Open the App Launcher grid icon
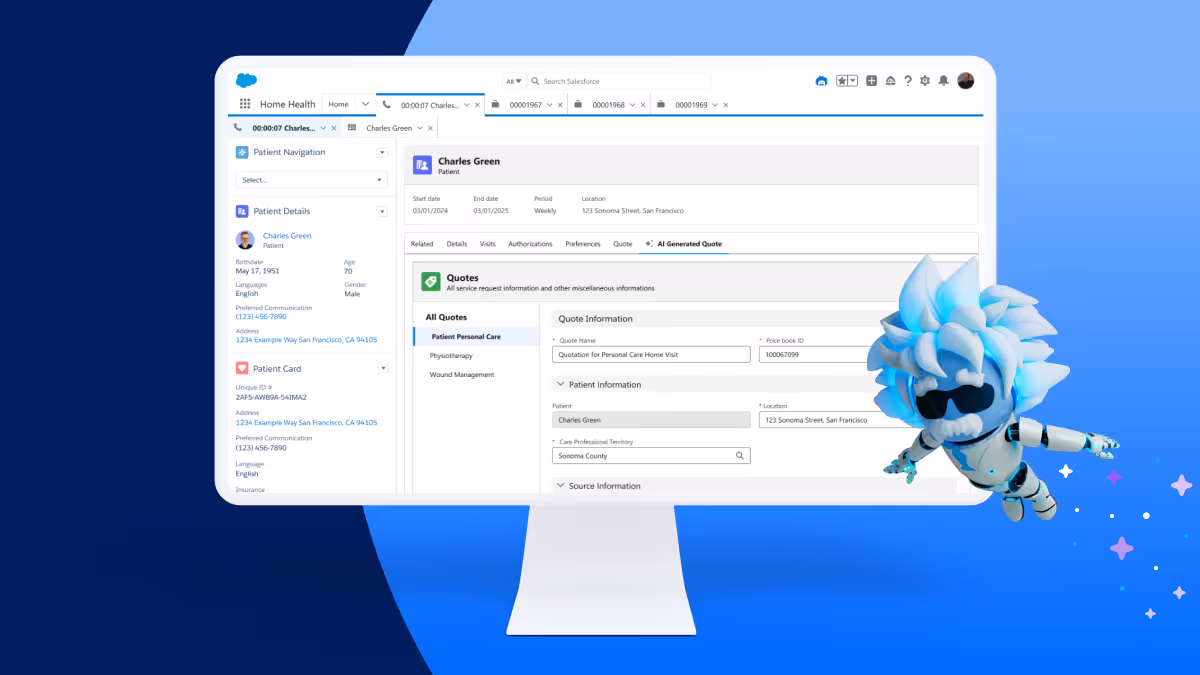 [x=245, y=104]
